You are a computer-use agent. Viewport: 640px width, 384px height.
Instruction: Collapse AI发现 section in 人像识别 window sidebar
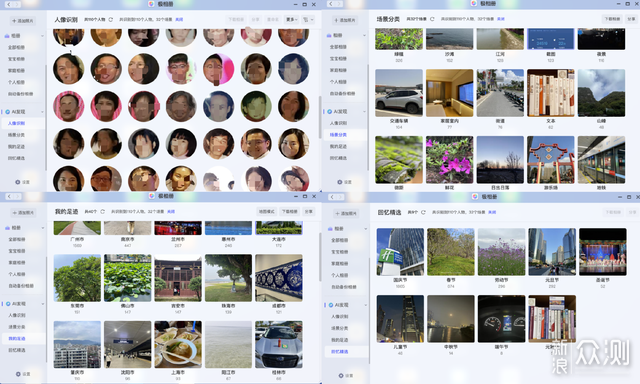pyautogui.click(x=42, y=111)
